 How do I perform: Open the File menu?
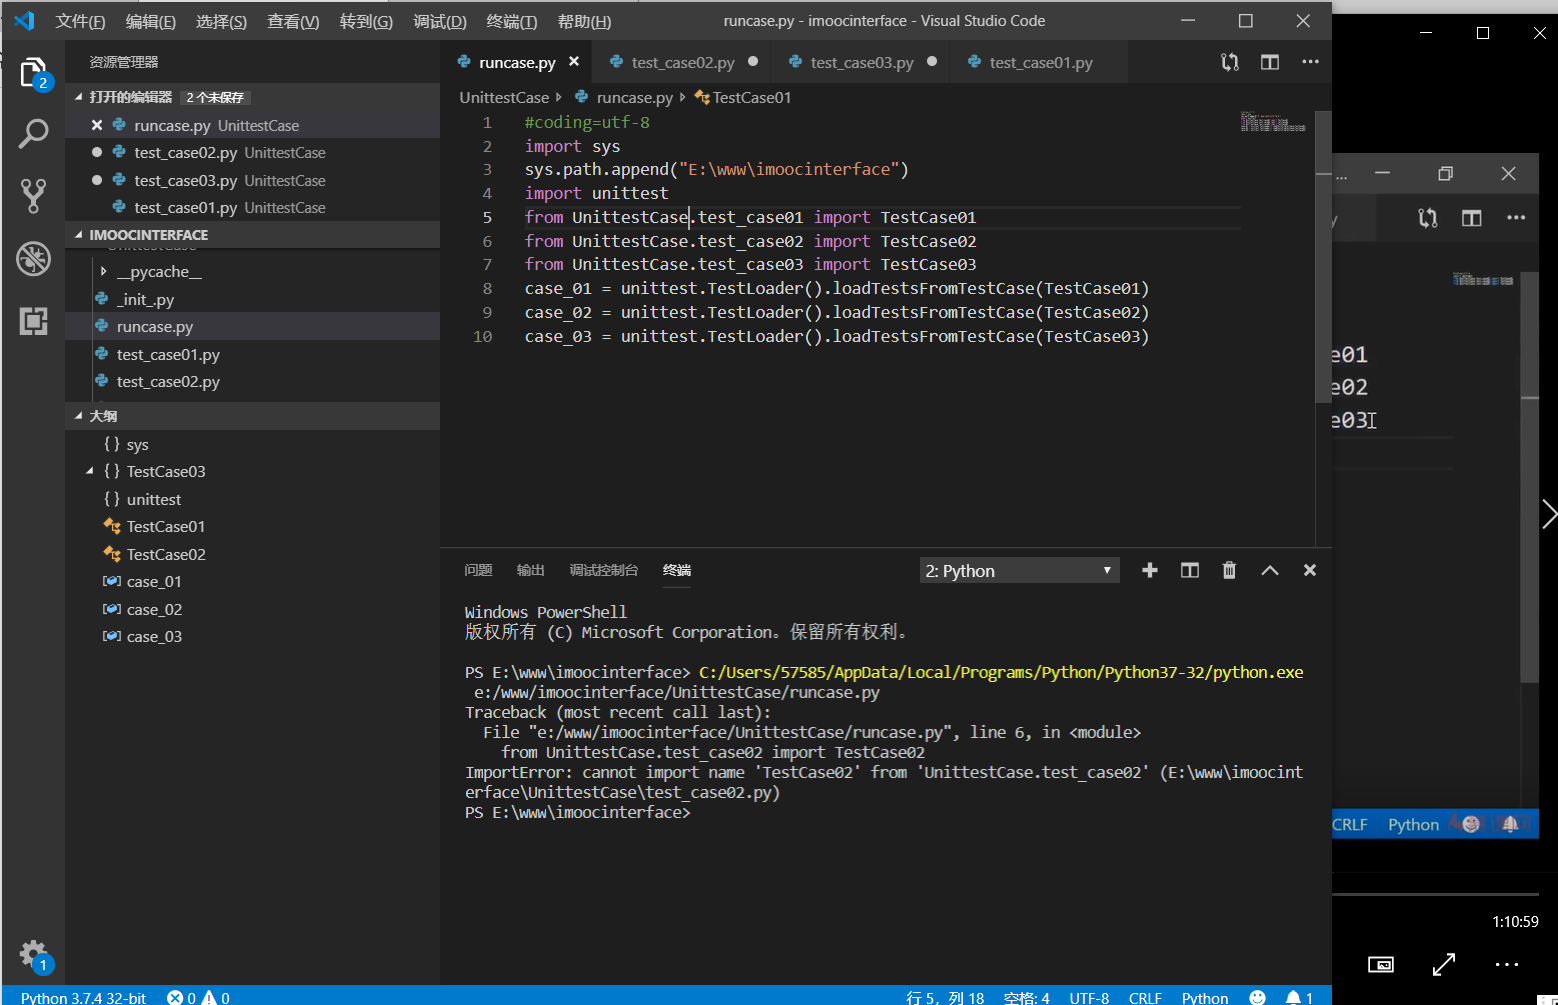[x=80, y=21]
